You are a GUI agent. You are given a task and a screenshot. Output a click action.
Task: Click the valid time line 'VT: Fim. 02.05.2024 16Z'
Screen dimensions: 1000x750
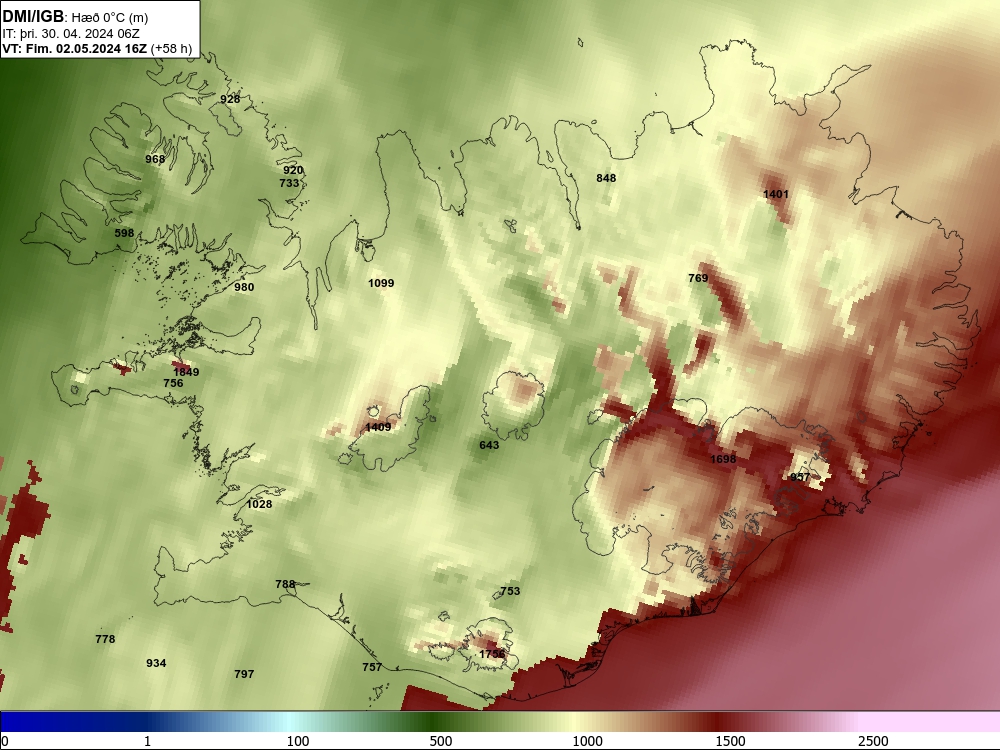click(x=75, y=49)
